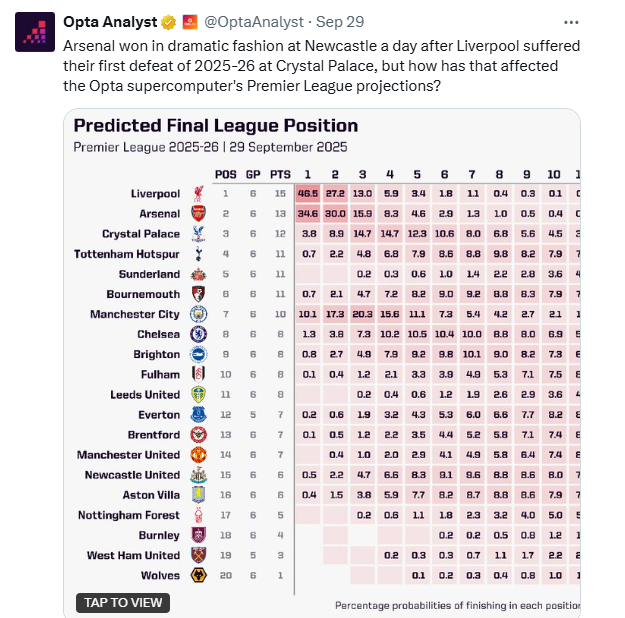The width and height of the screenshot is (625, 618).
Task: Click the Opta Analyst profile avatar
Action: pyautogui.click(x=35, y=32)
